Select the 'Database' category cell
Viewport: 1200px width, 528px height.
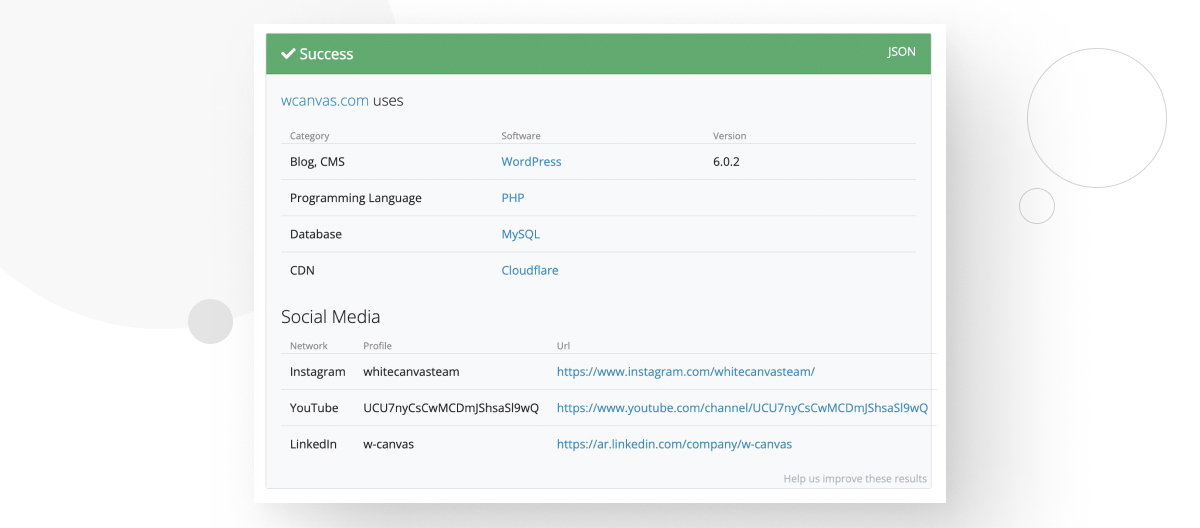[x=316, y=234]
